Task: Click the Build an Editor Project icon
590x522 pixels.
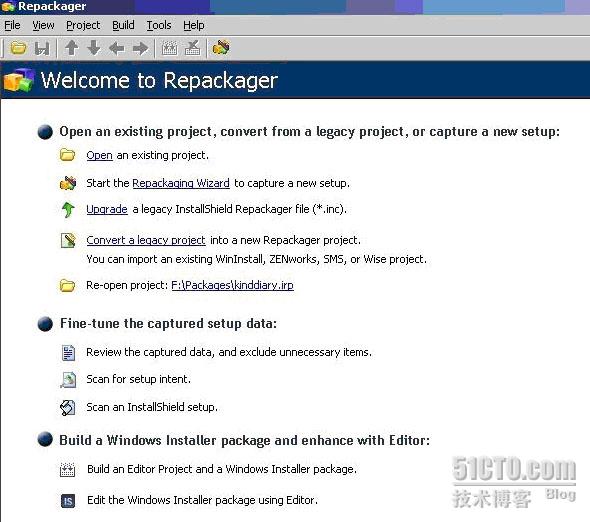Action: pyautogui.click(x=68, y=470)
